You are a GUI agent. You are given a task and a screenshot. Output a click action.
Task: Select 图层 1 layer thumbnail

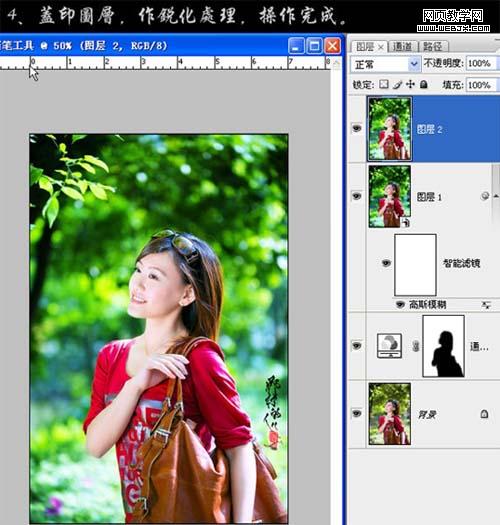point(389,197)
